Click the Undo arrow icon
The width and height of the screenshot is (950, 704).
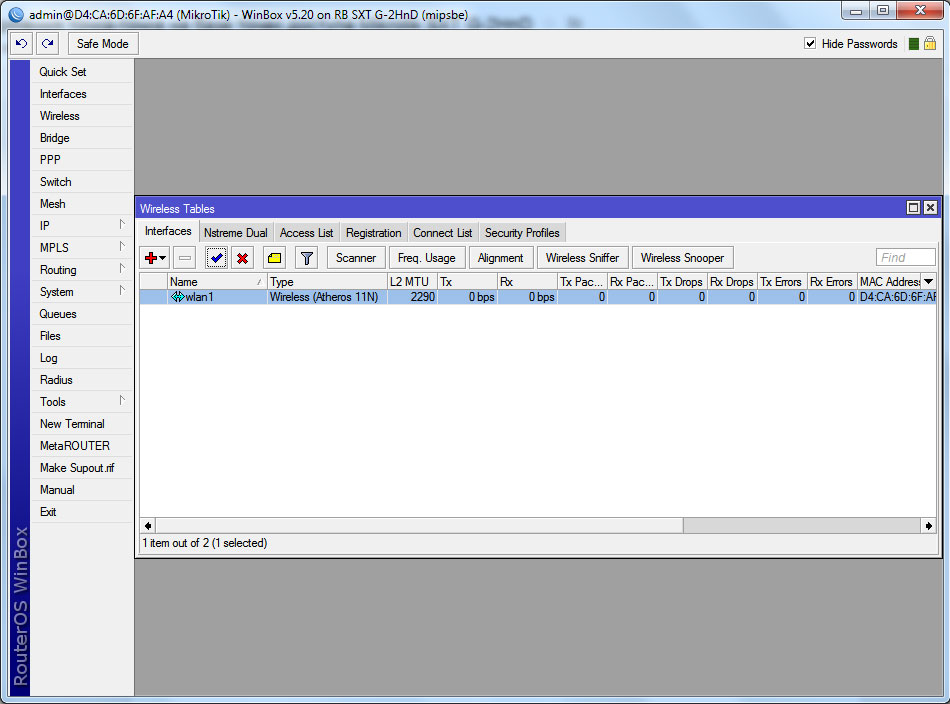[22, 44]
